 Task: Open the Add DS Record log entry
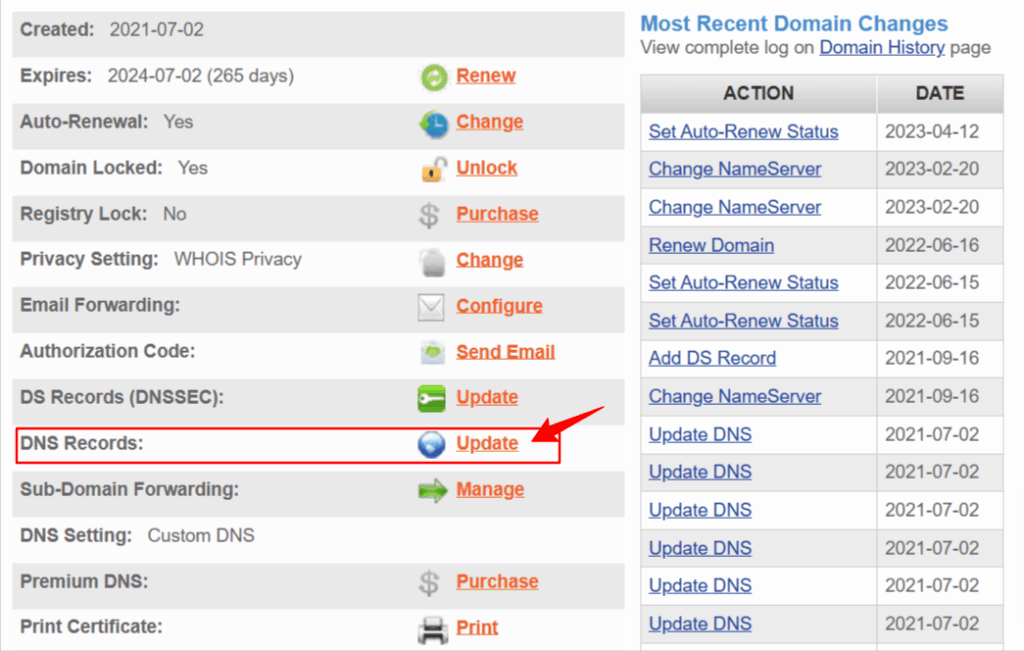coord(712,358)
